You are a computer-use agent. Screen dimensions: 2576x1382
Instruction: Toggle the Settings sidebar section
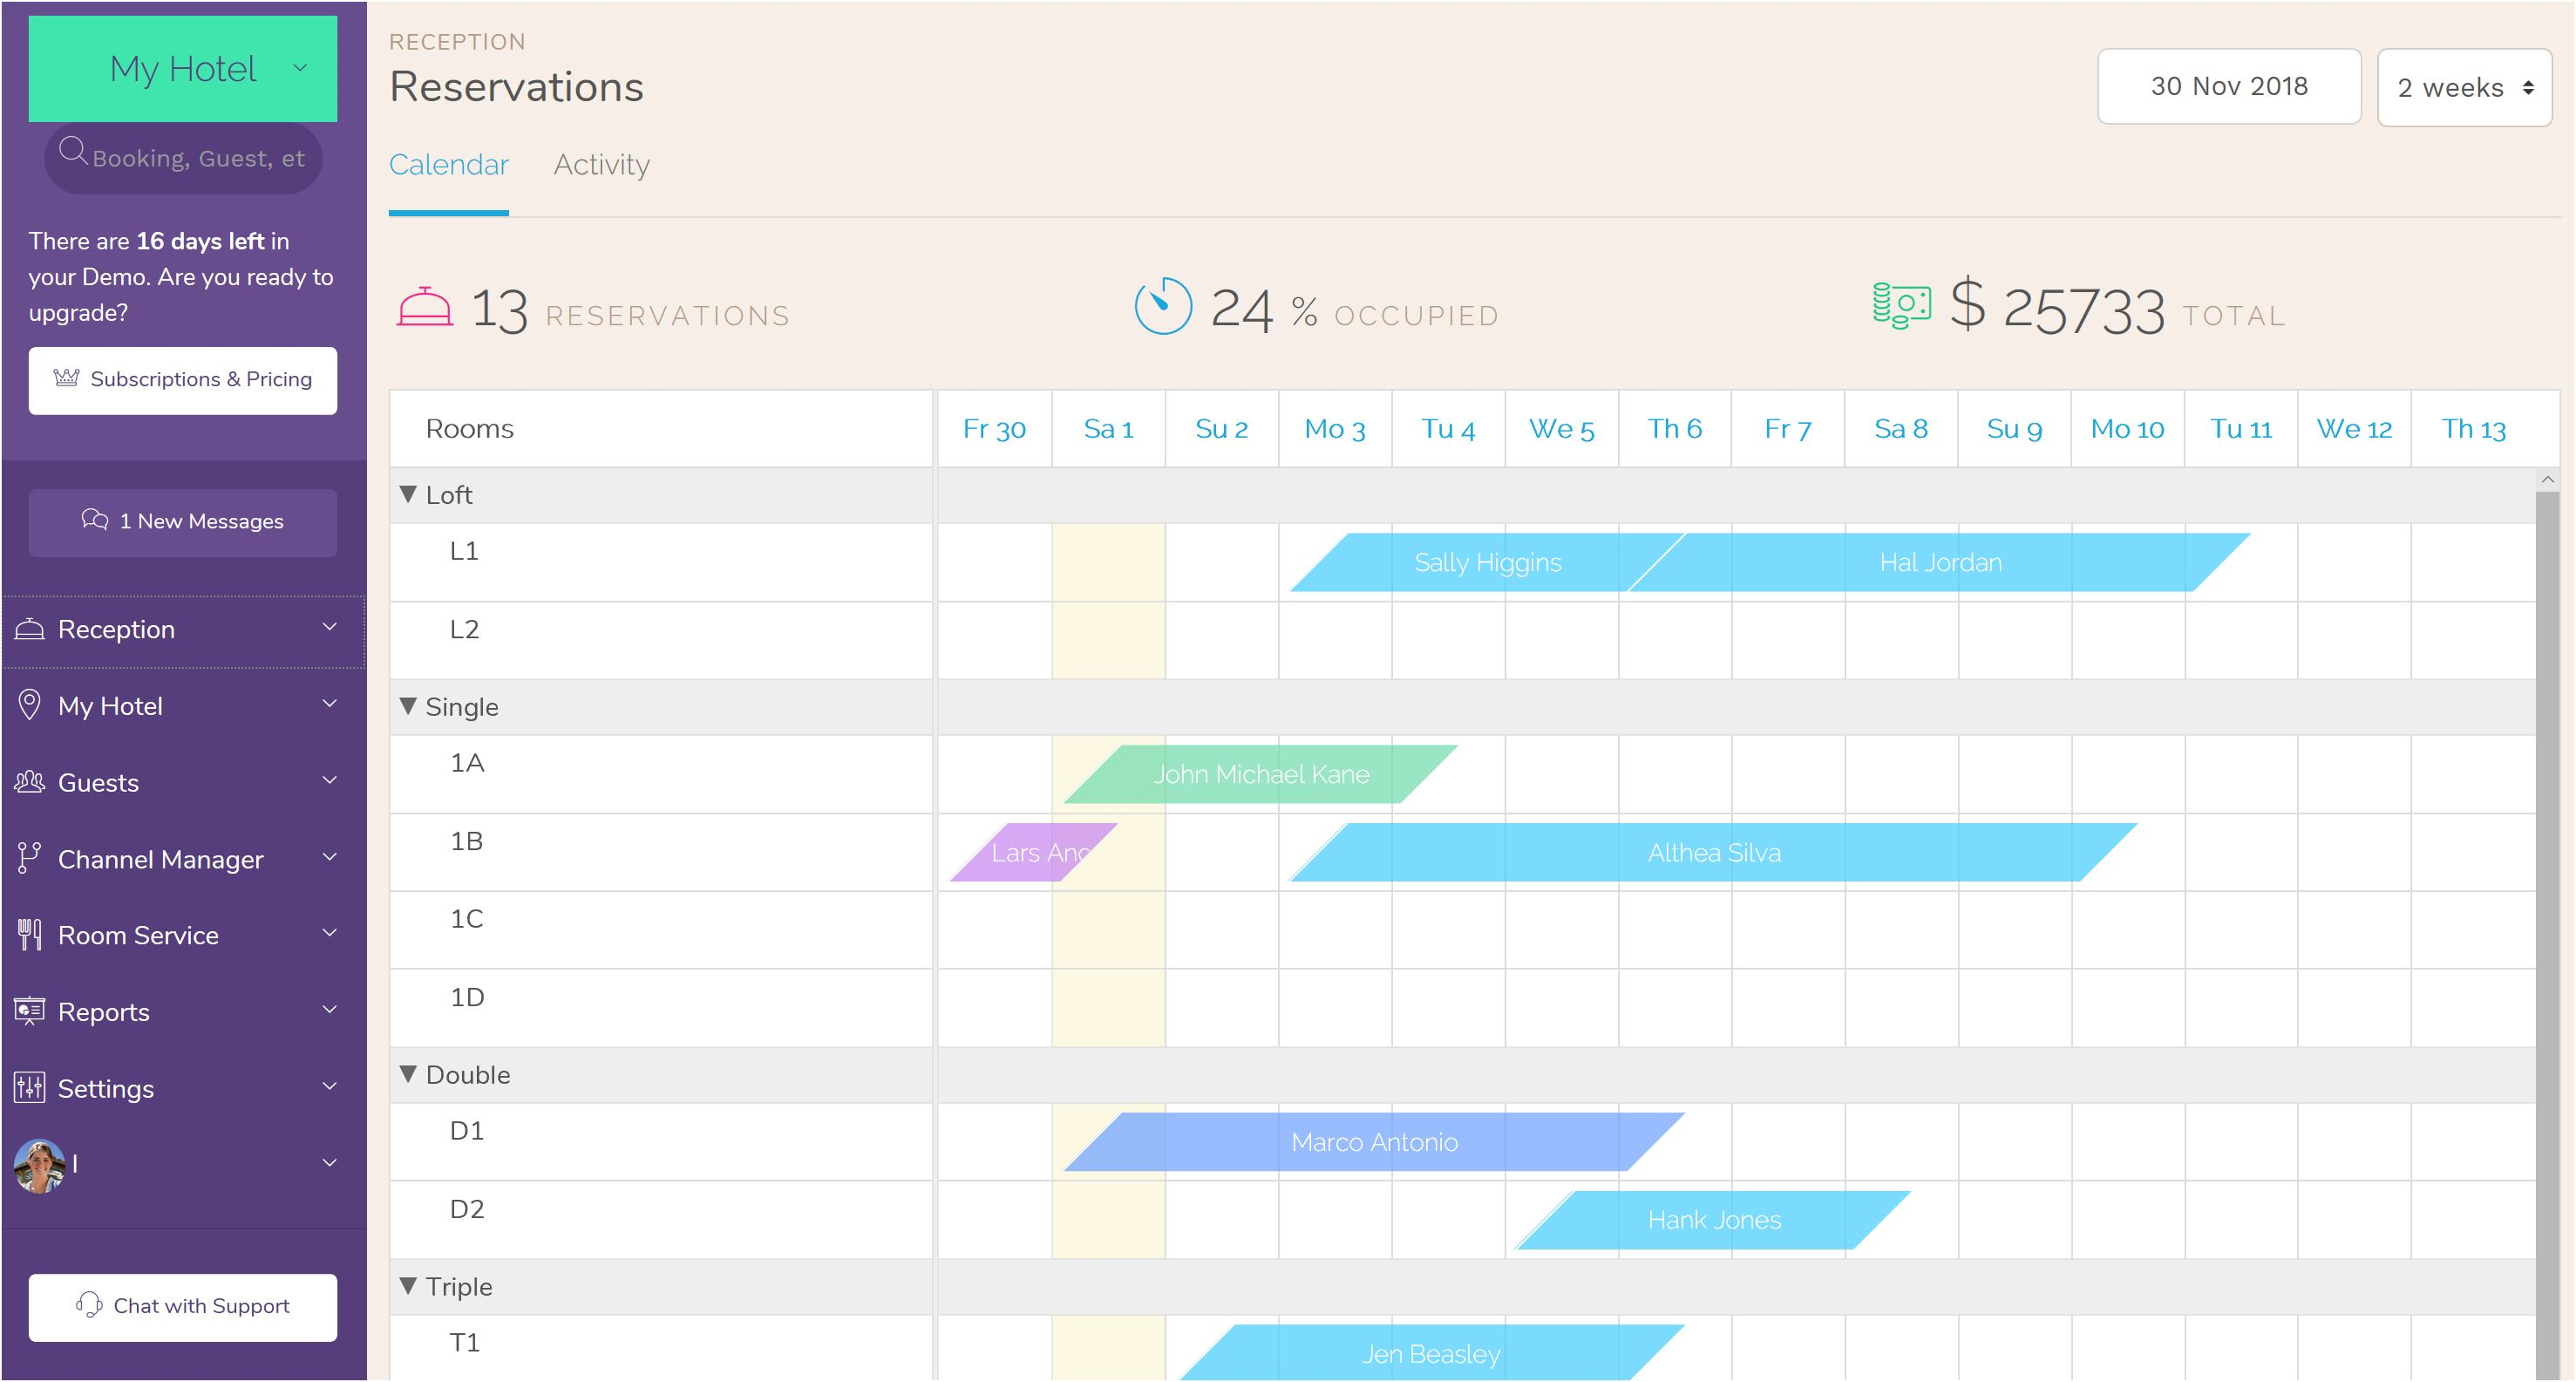pos(179,1089)
